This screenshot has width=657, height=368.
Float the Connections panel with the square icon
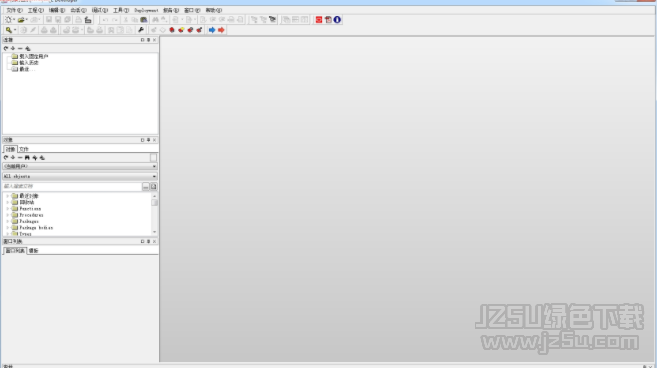[x=142, y=40]
